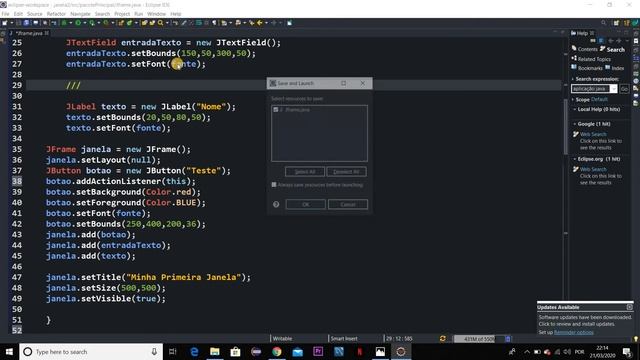Click the Go button in Help
Image resolution: width=640 pixels, height=360 pixels.
624,89
